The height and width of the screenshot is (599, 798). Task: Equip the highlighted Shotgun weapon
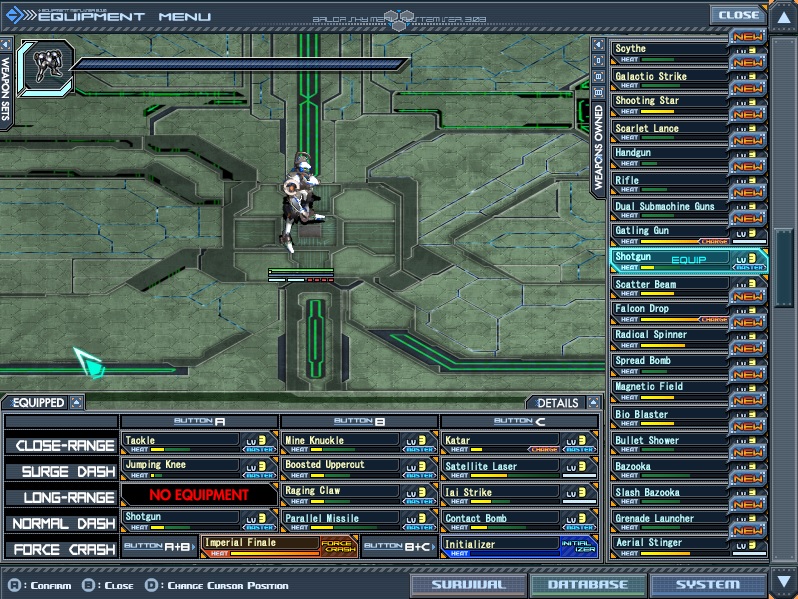(689, 261)
